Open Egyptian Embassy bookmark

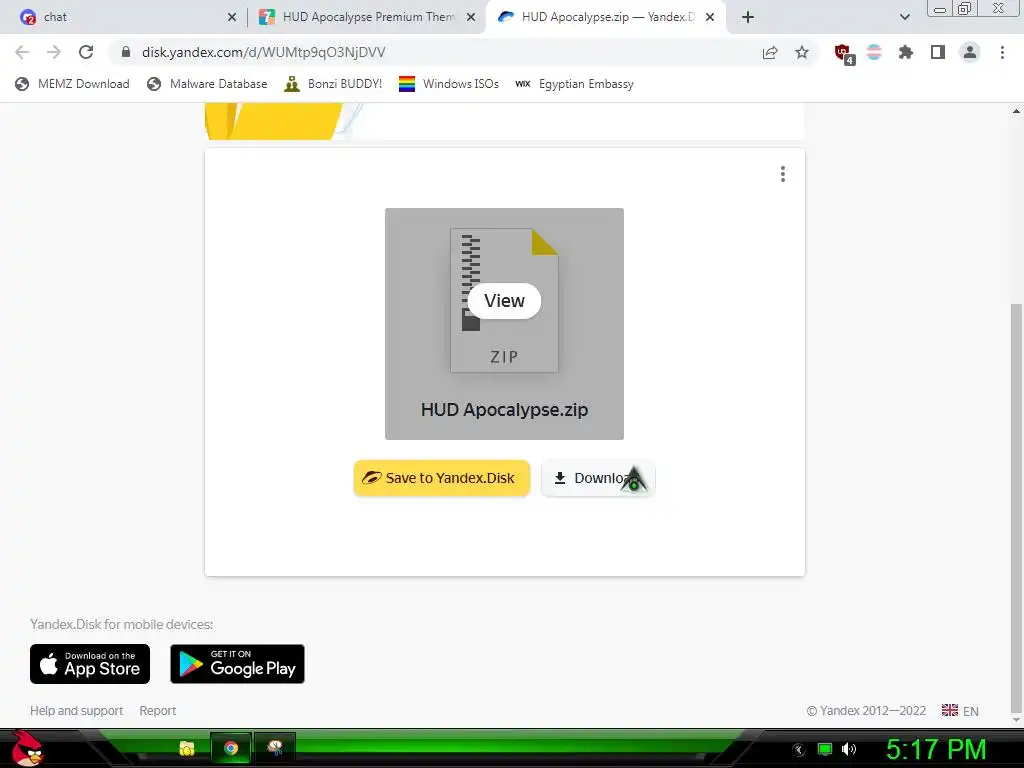click(x=574, y=84)
